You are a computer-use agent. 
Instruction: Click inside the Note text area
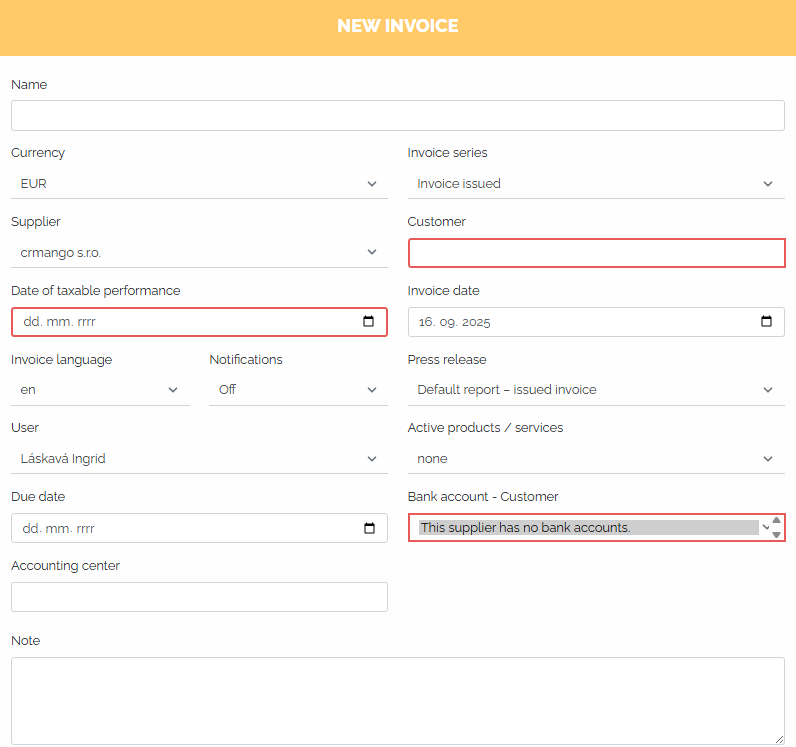pos(398,701)
